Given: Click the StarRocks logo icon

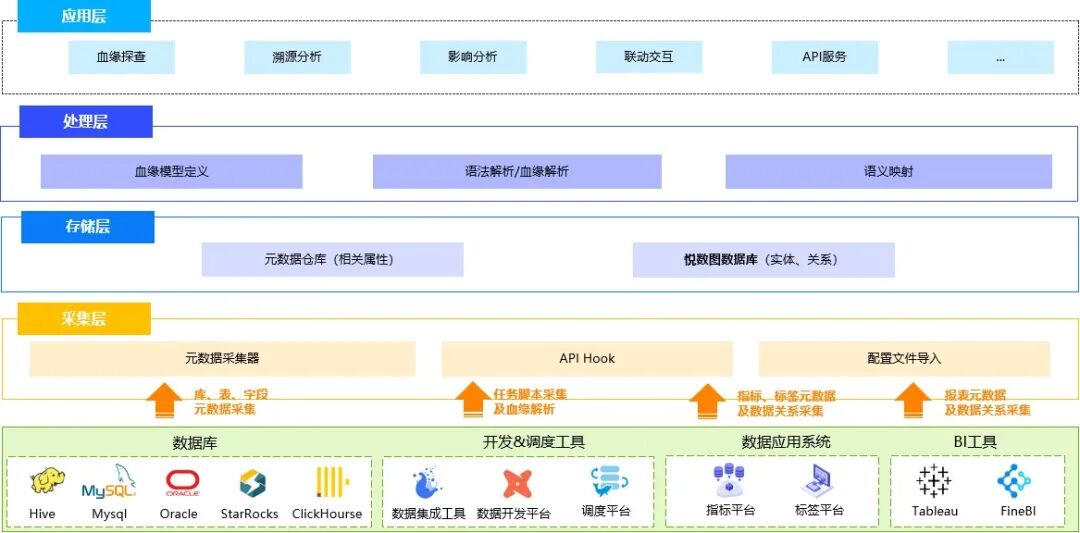Looking at the screenshot, I should pos(253,483).
